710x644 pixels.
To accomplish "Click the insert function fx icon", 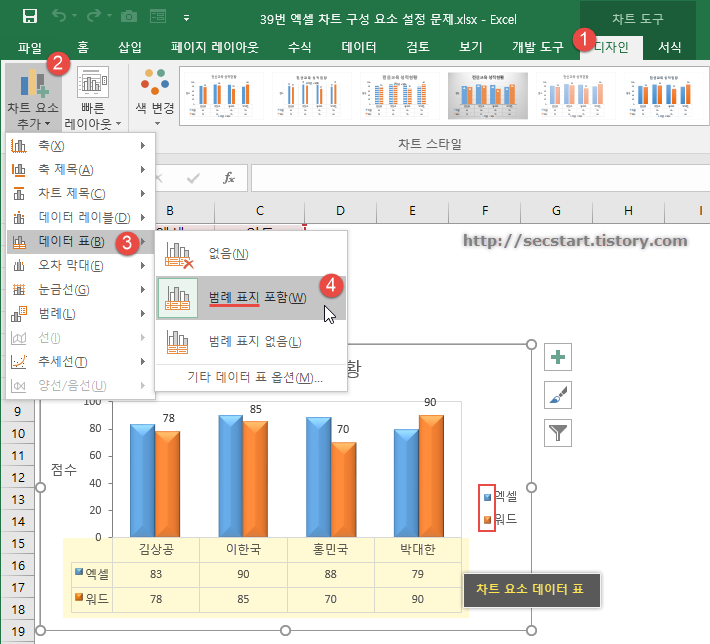I will click(229, 178).
